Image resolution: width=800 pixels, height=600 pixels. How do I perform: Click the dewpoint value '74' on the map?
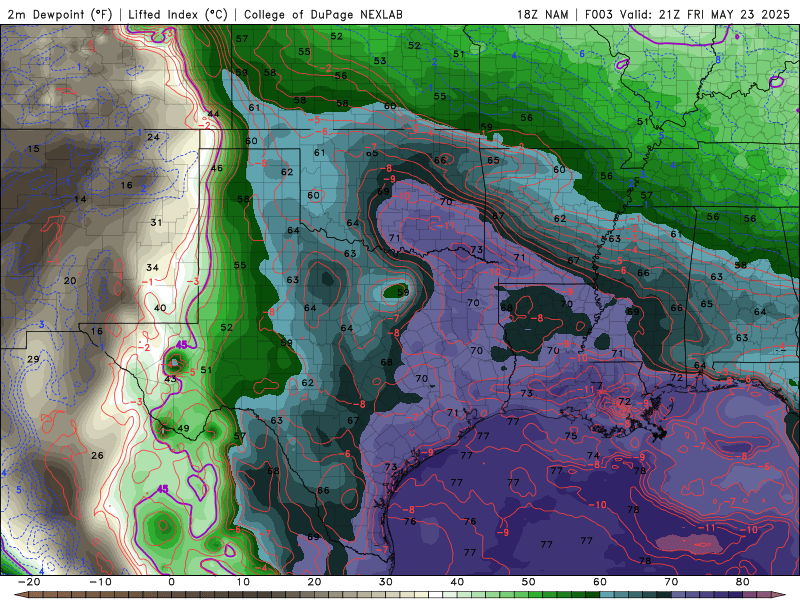[x=593, y=455]
